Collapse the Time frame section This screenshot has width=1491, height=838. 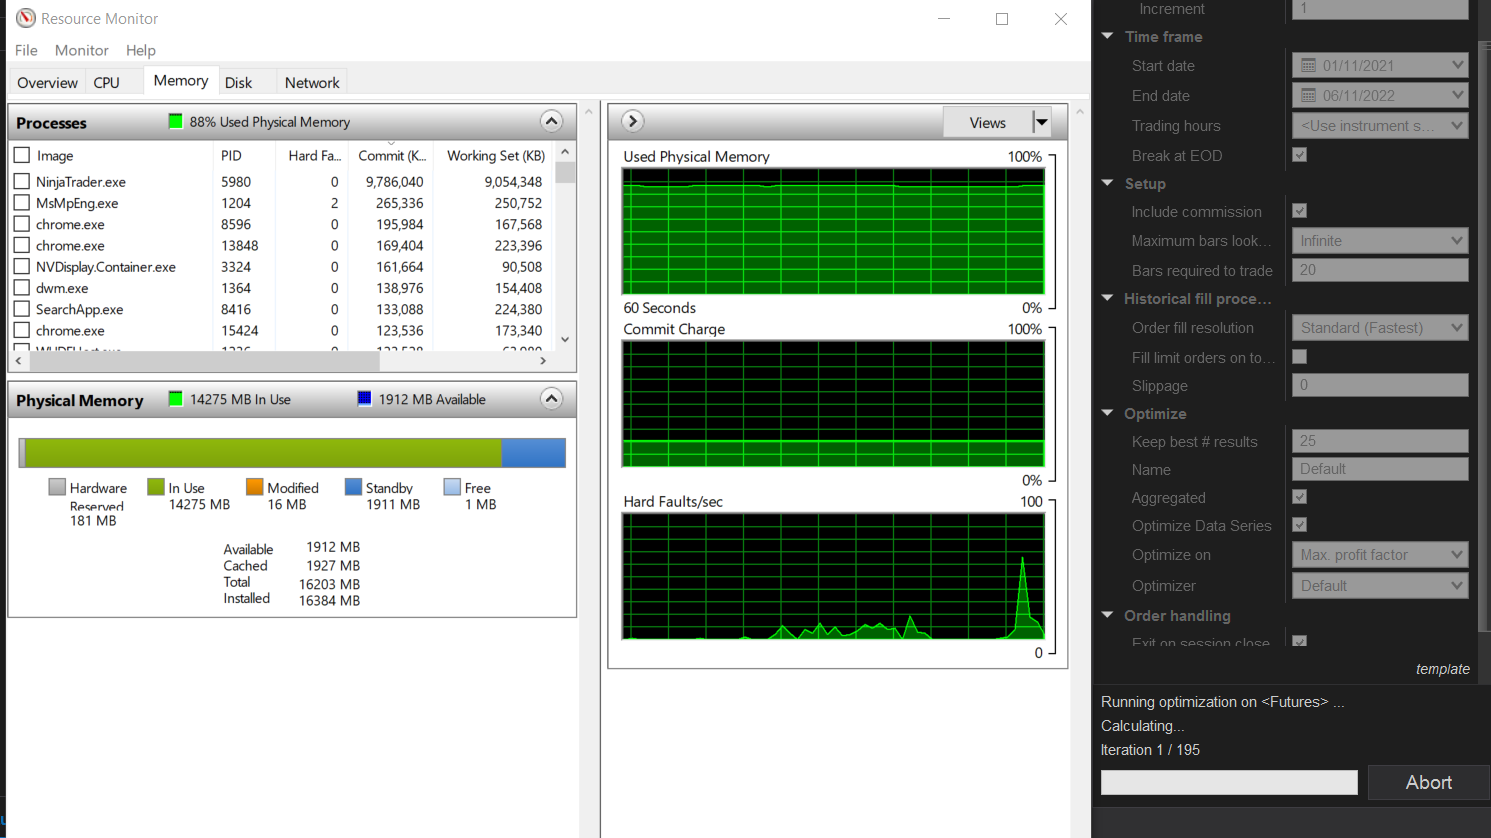coord(1108,36)
